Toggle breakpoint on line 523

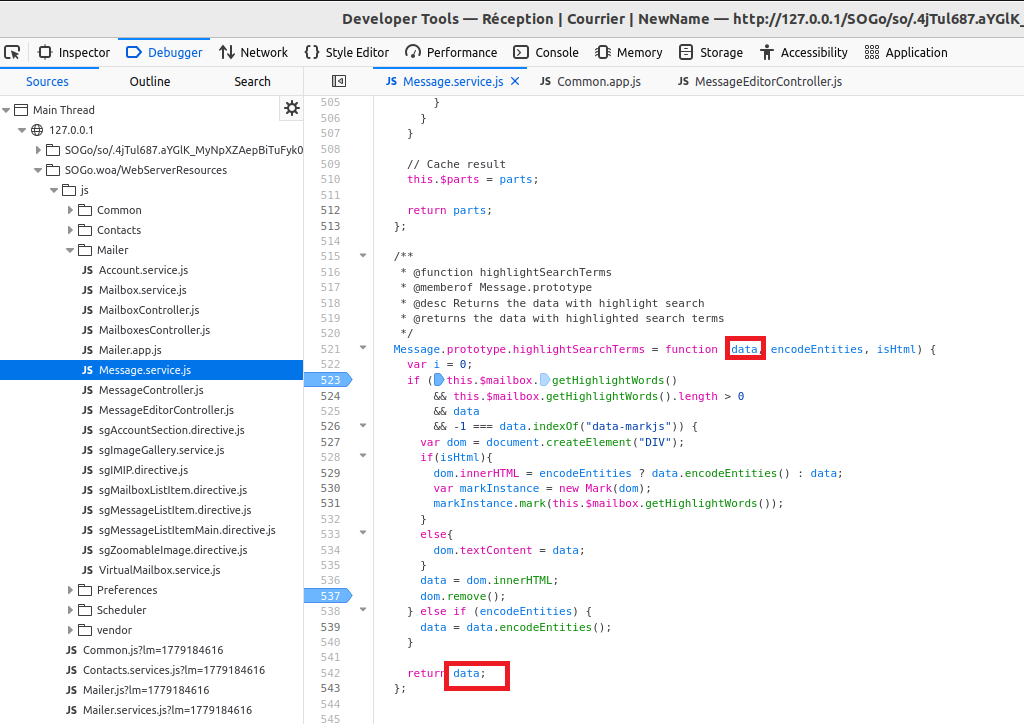click(328, 380)
